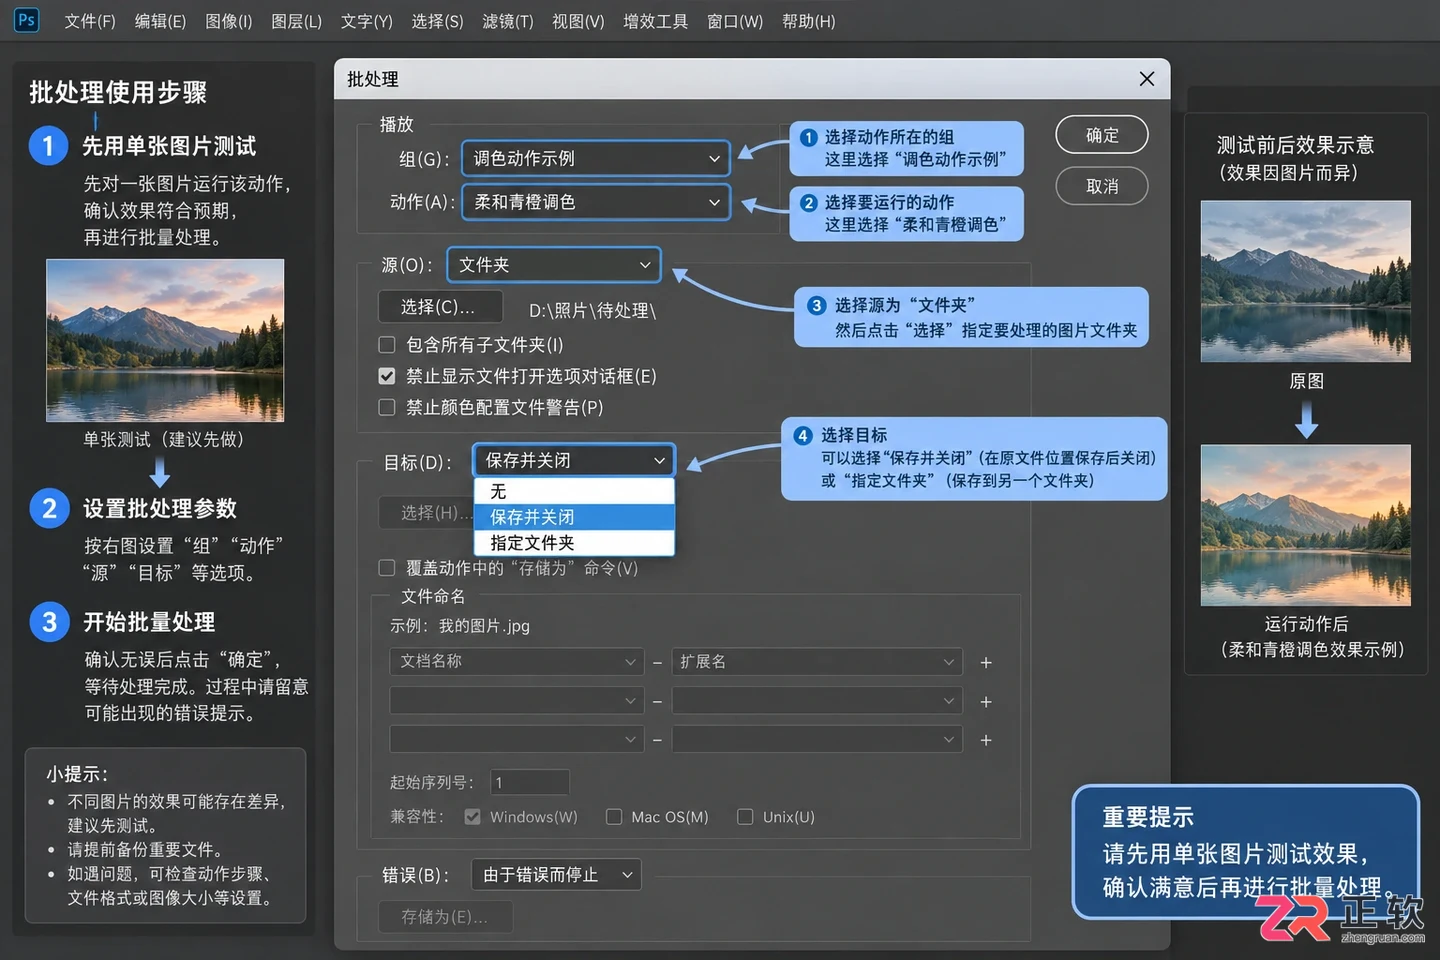Expand the 扩展名 file naming dropdown
This screenshot has height=960, width=1440.
point(817,662)
